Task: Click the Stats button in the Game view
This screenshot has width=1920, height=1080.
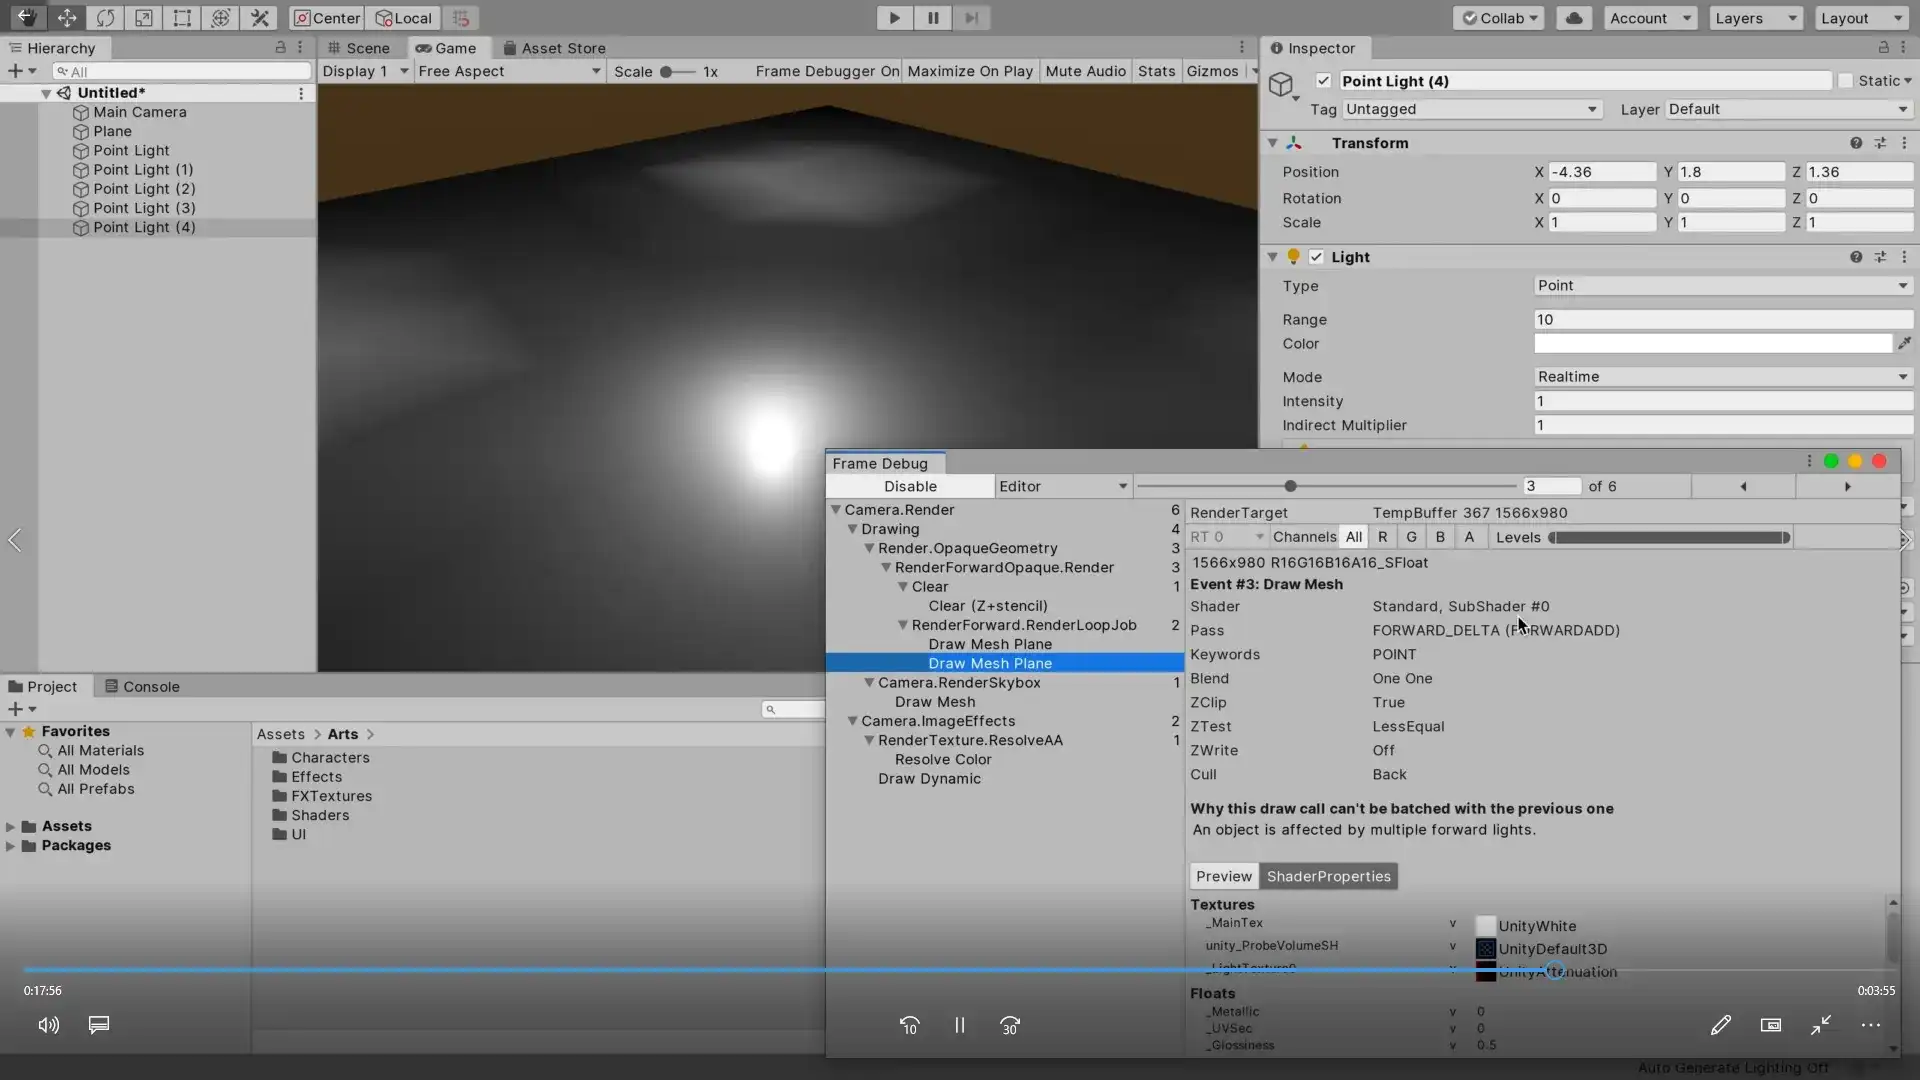Action: [x=1156, y=71]
